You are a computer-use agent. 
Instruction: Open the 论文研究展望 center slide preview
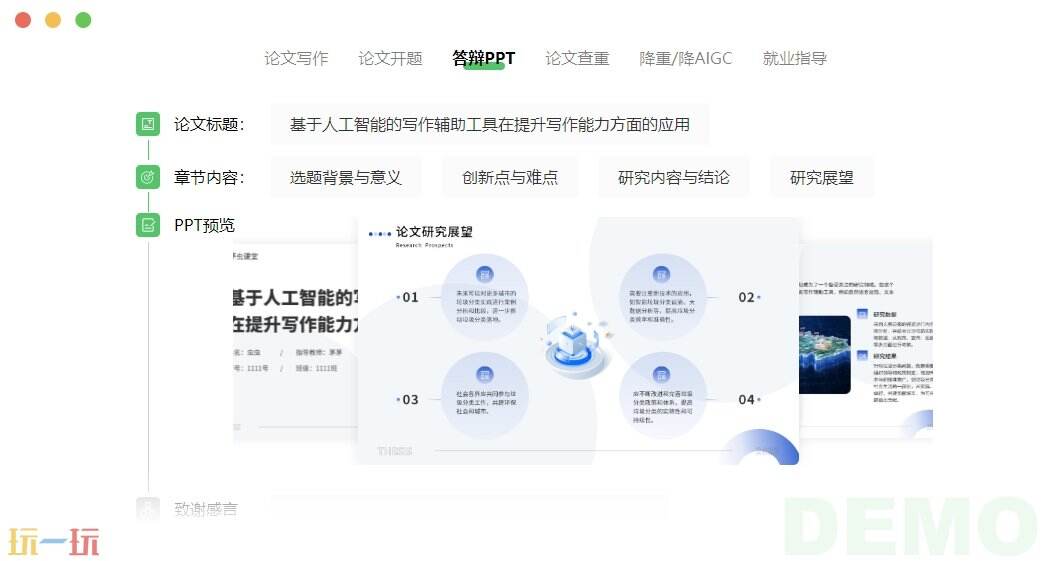(578, 341)
